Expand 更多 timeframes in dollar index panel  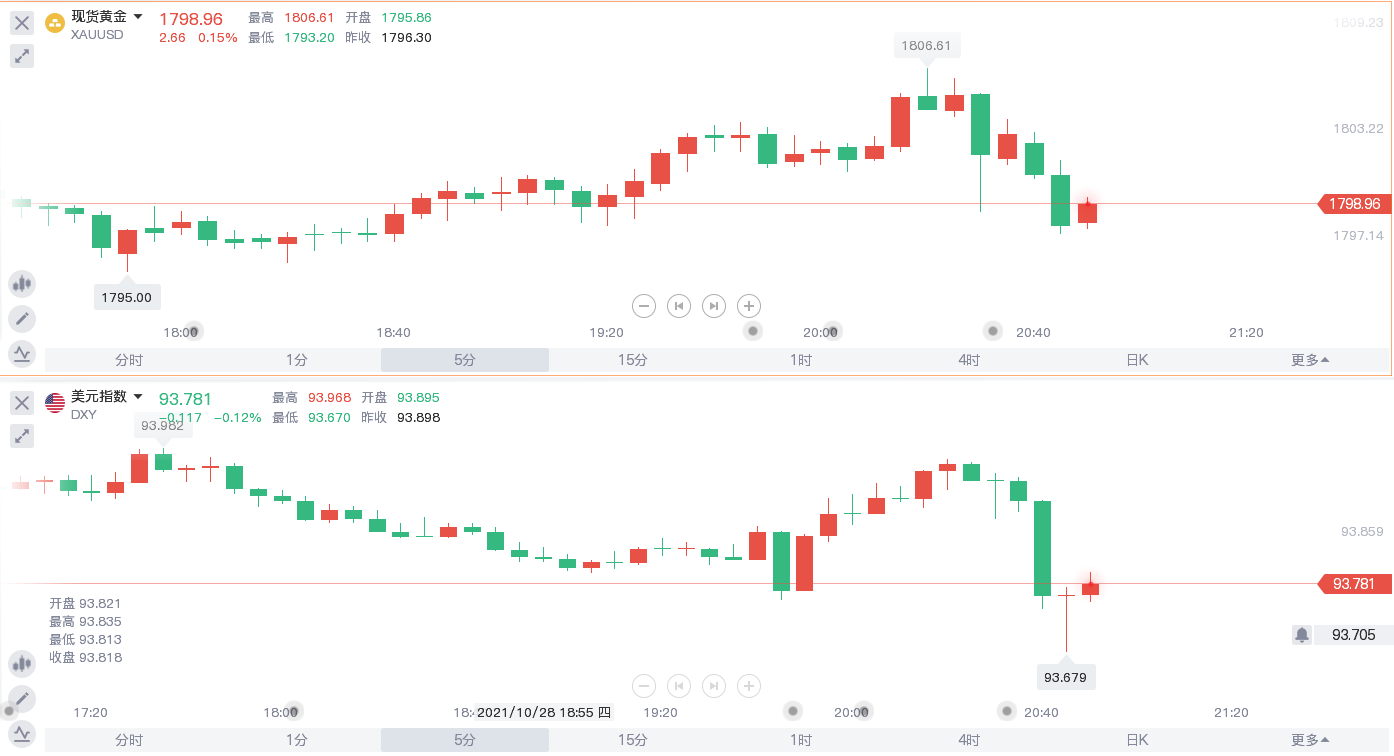(1310, 740)
